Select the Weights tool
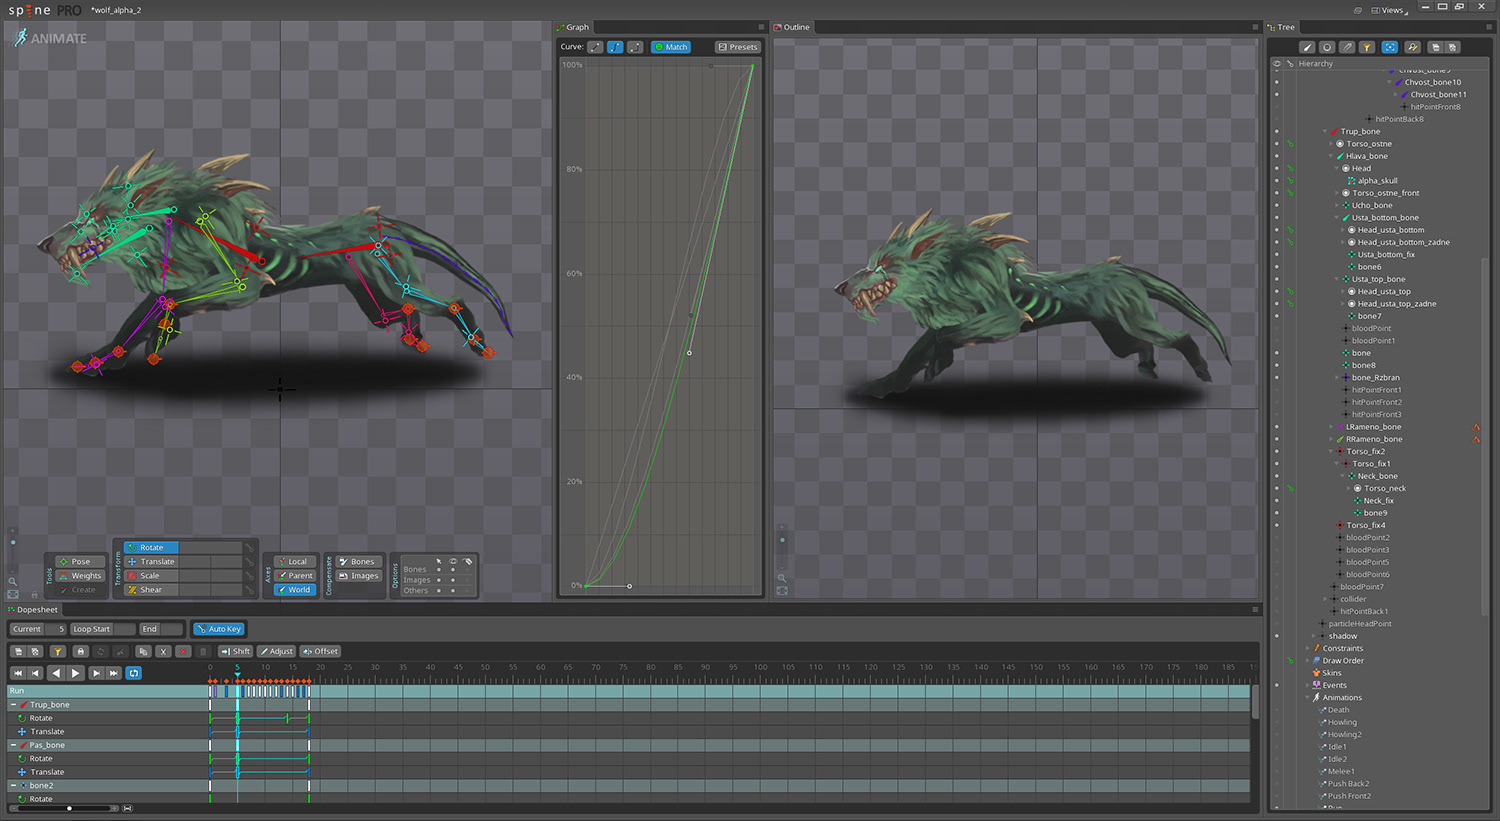This screenshot has width=1500, height=821. (80, 576)
